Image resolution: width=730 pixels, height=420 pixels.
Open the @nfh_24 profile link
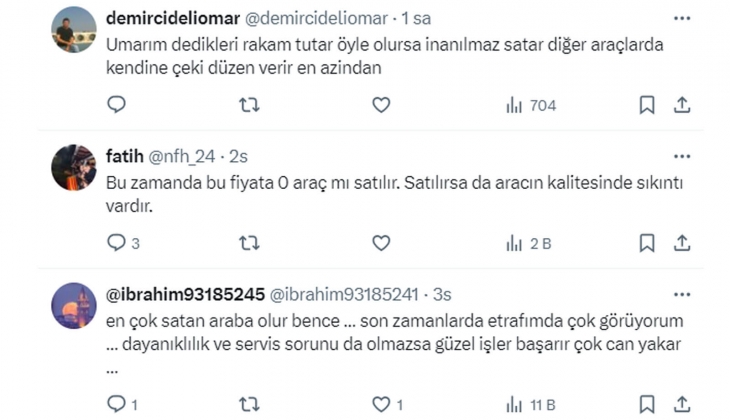tap(185, 156)
